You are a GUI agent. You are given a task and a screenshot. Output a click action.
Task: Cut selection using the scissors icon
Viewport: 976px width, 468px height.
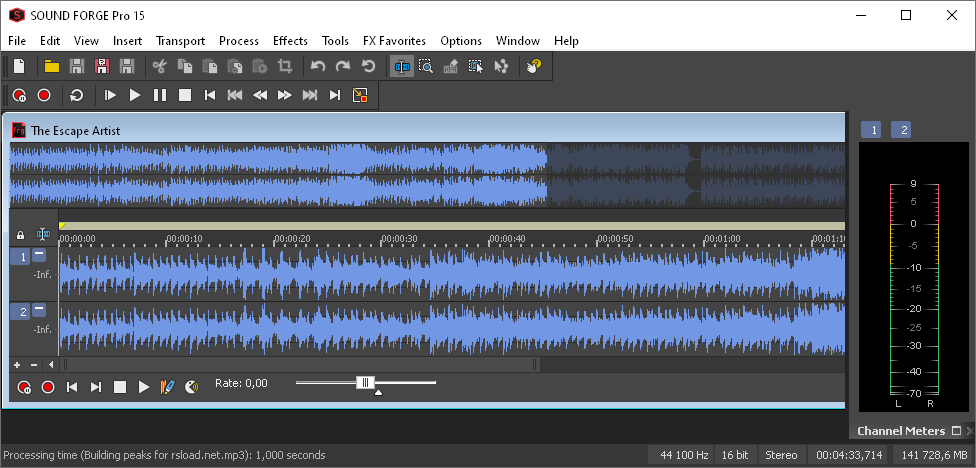coord(160,66)
